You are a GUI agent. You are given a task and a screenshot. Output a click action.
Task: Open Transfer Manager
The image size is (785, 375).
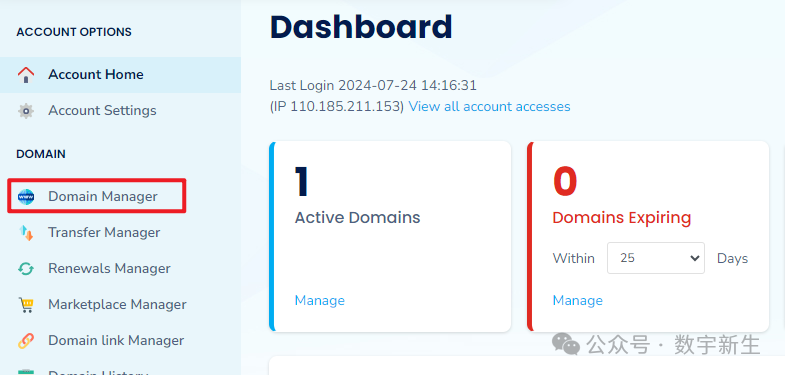coord(104,233)
